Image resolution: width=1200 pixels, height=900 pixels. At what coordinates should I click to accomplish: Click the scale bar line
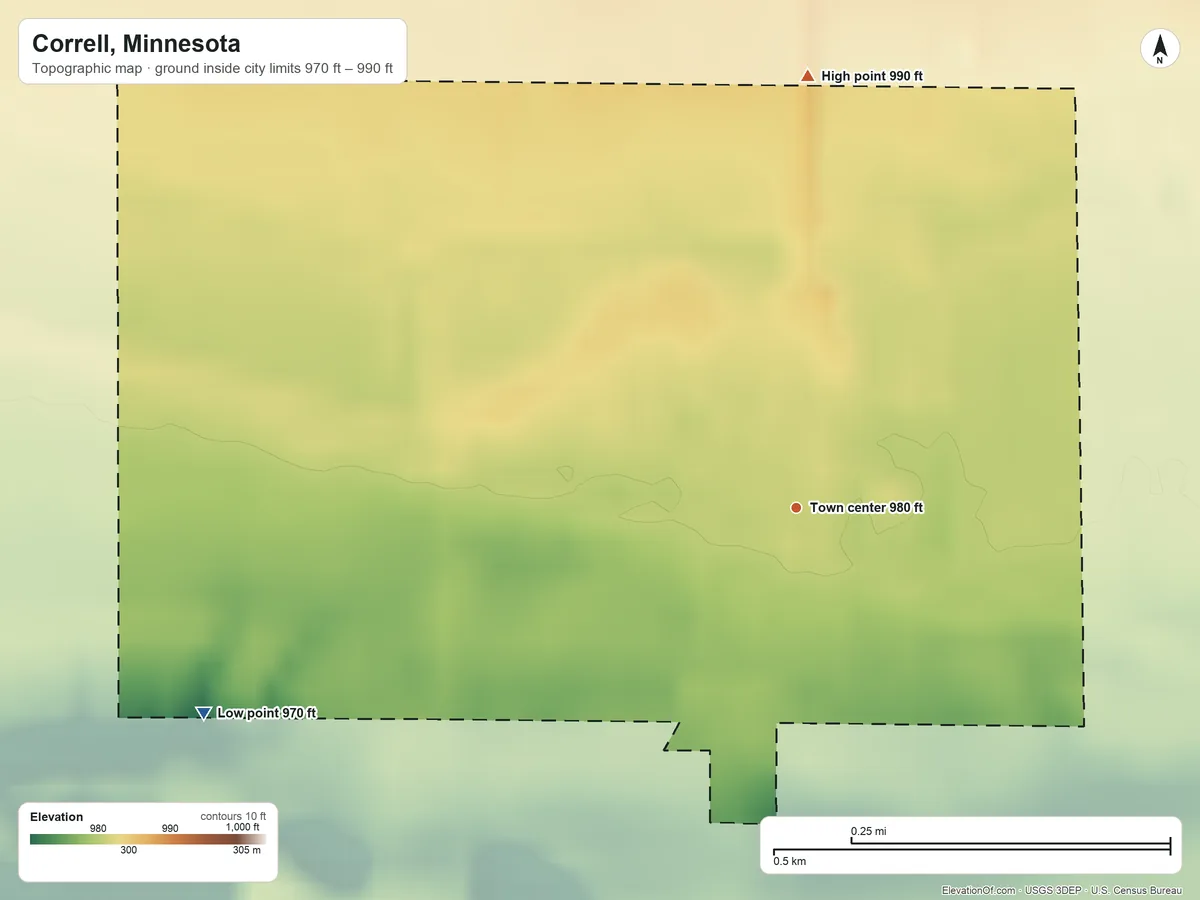pos(971,848)
